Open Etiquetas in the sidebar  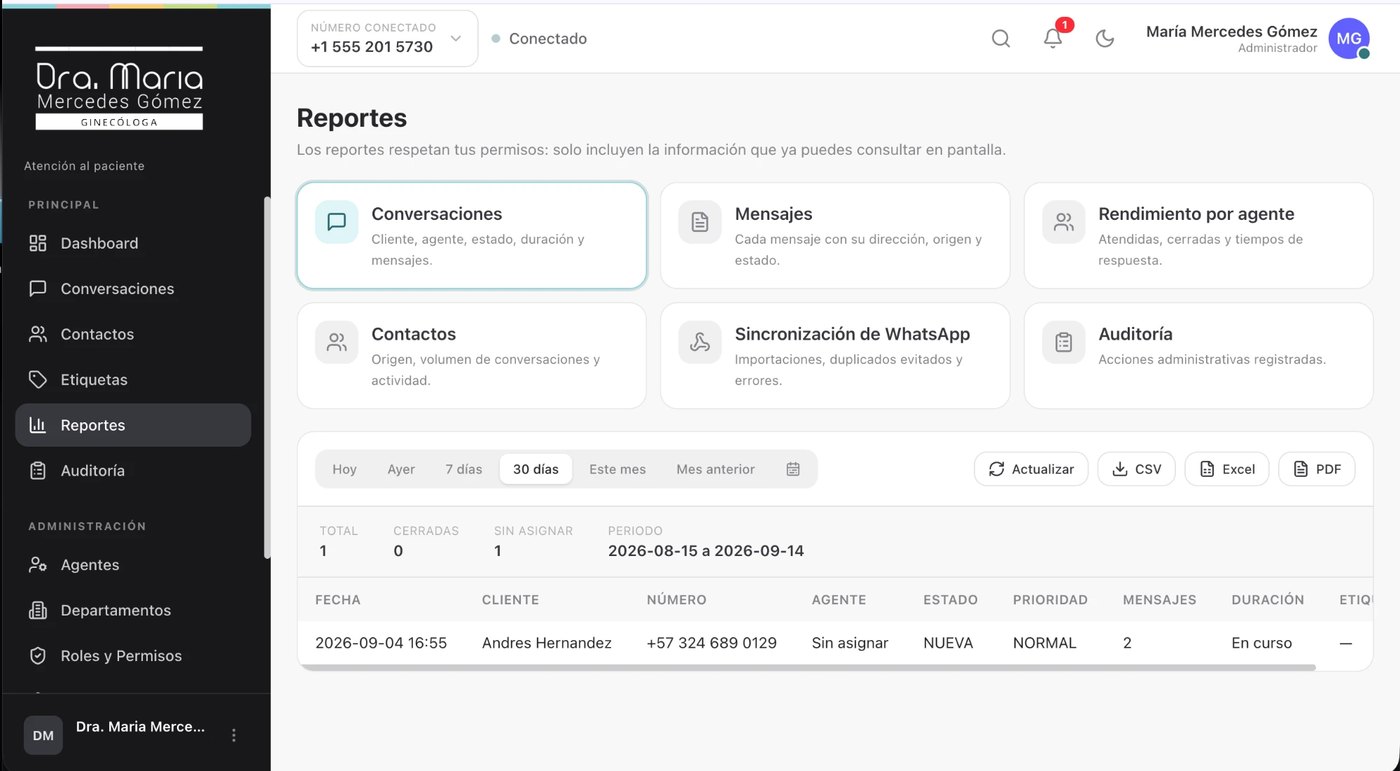click(x=133, y=380)
